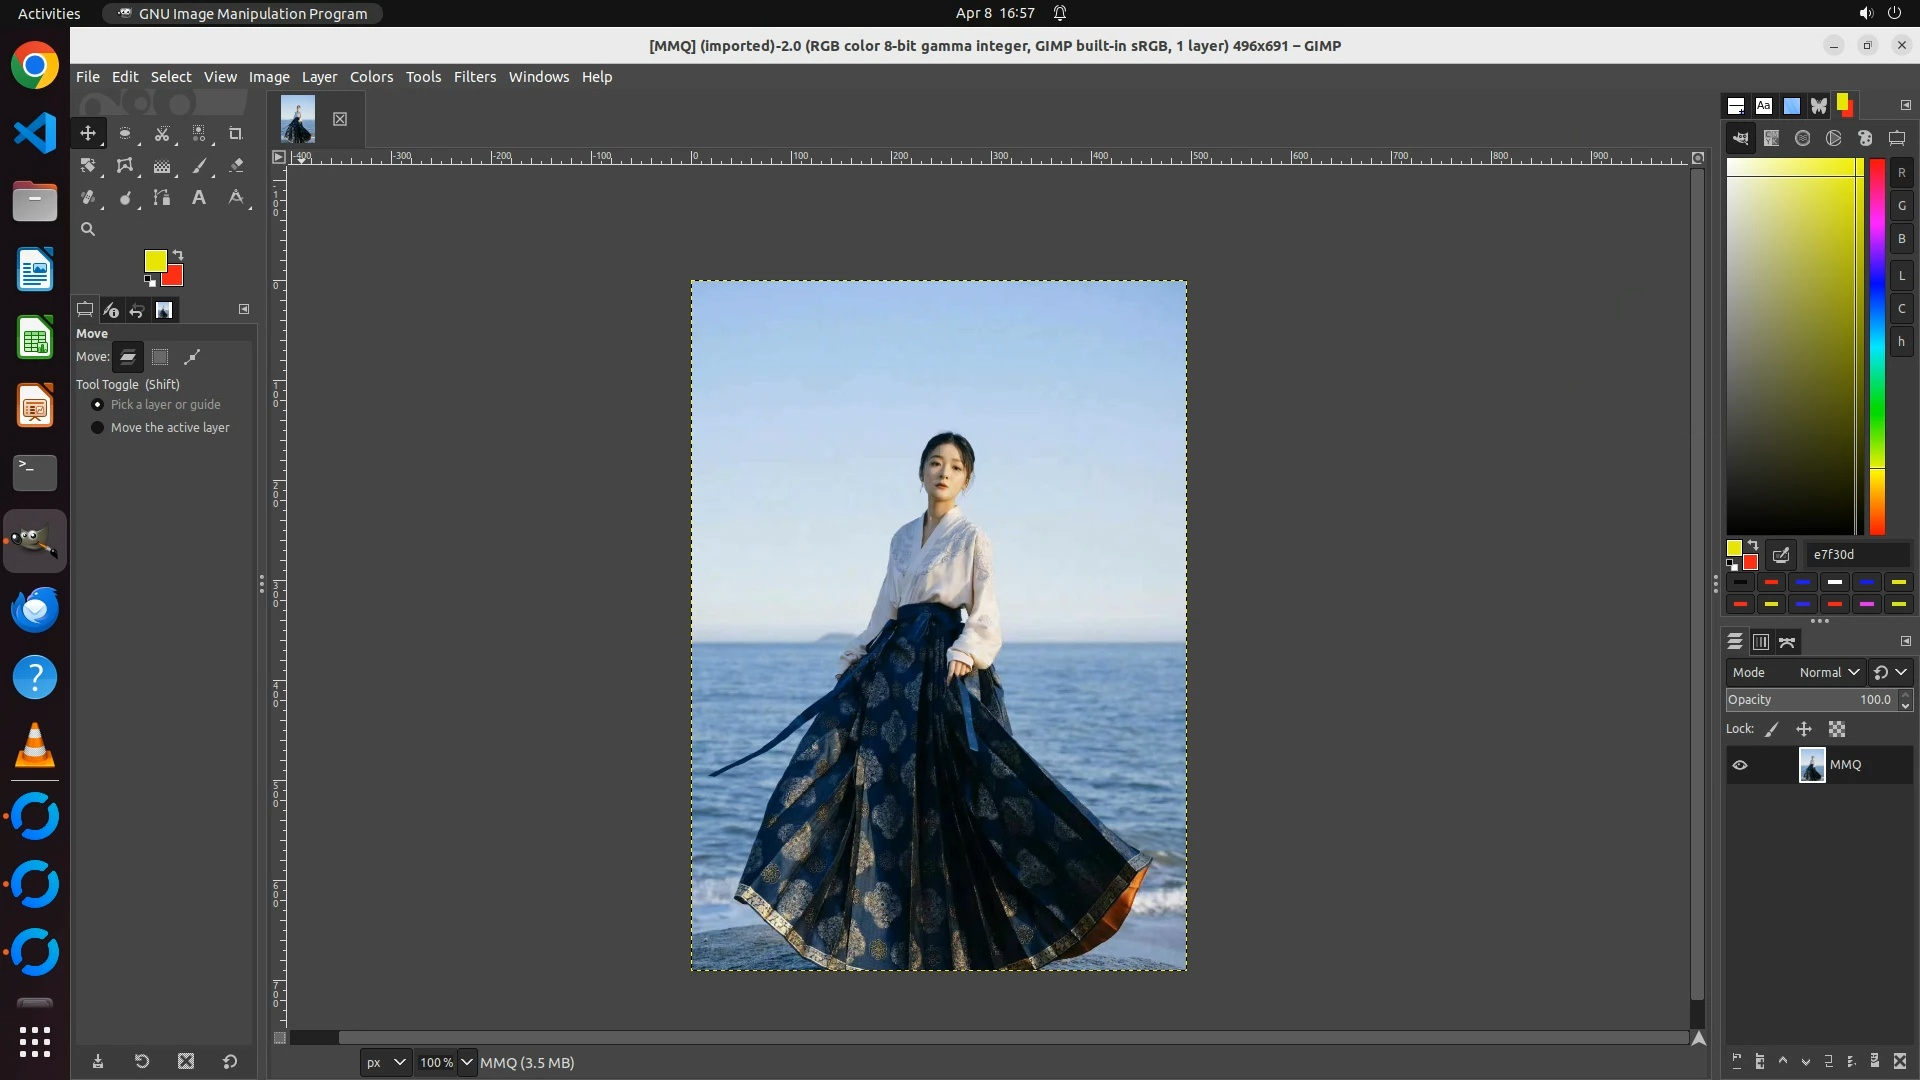Click the R channel button in color picker

(x=1901, y=173)
